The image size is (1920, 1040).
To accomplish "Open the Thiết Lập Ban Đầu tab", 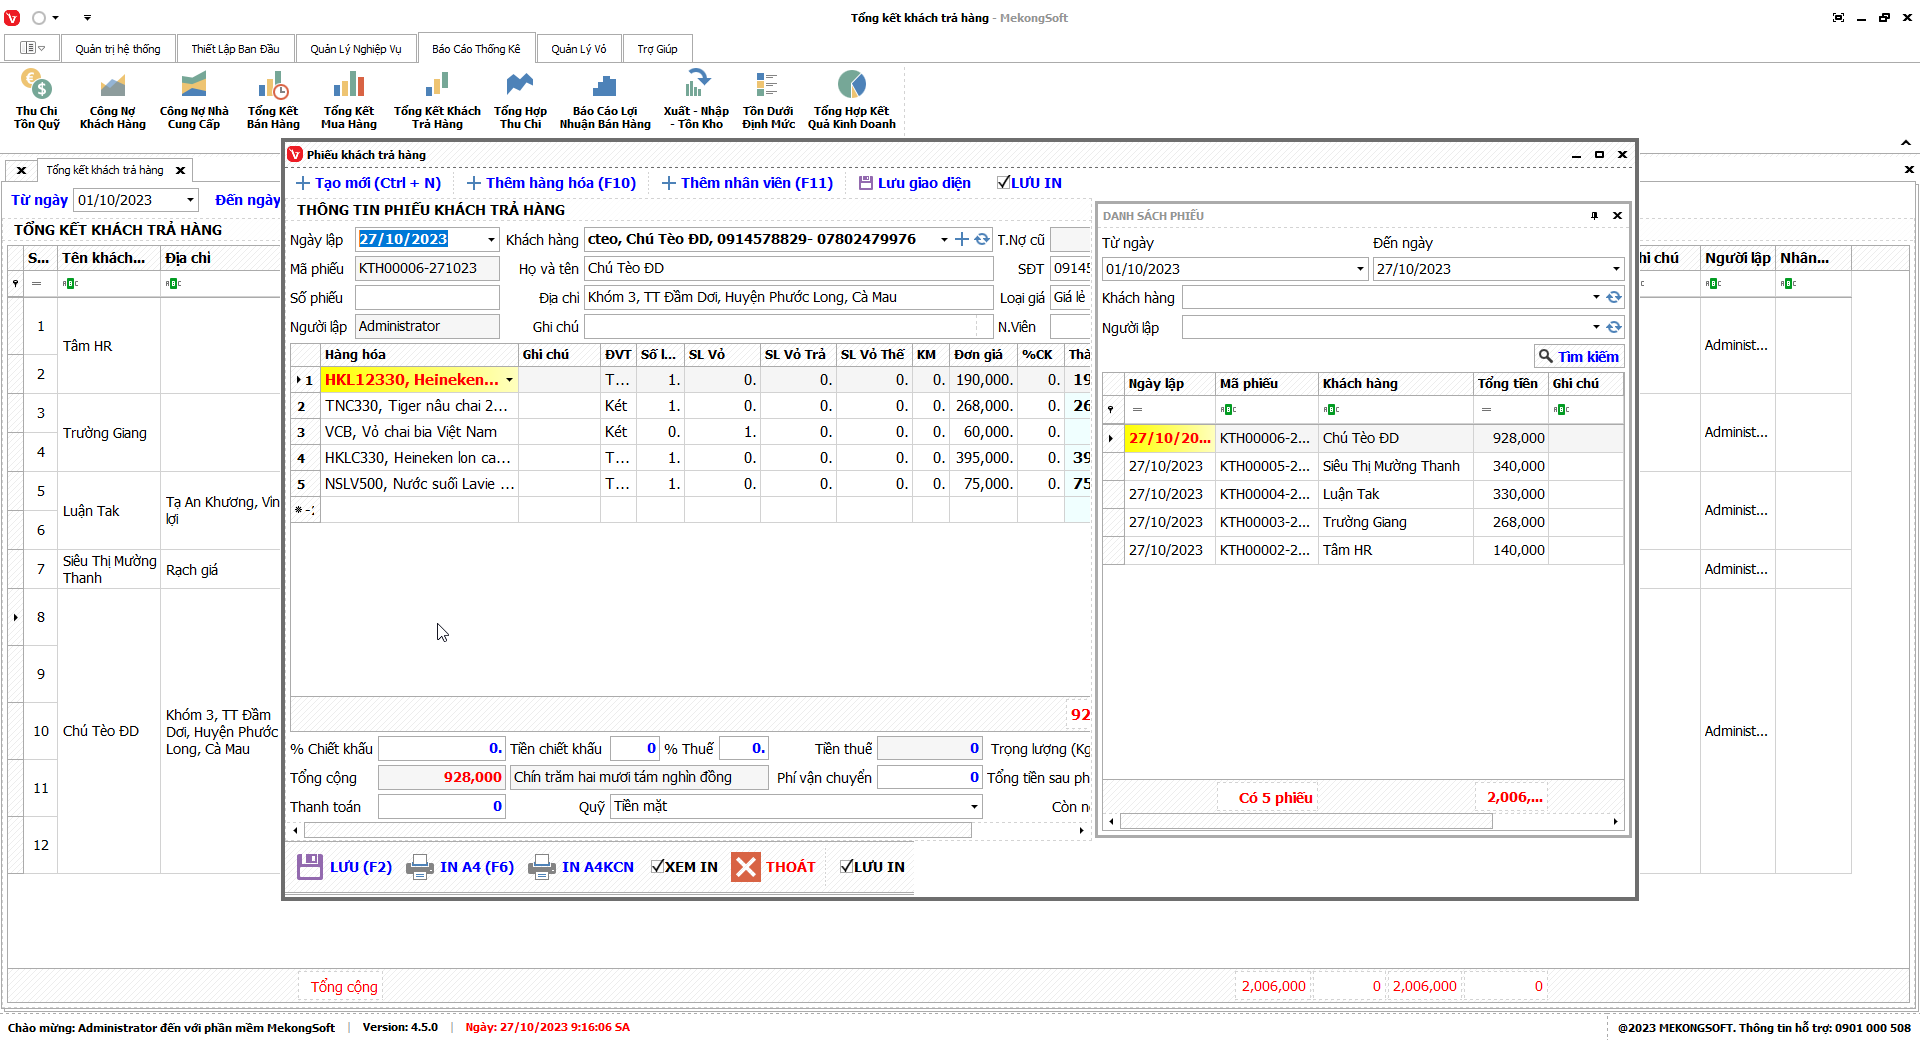I will (x=235, y=49).
